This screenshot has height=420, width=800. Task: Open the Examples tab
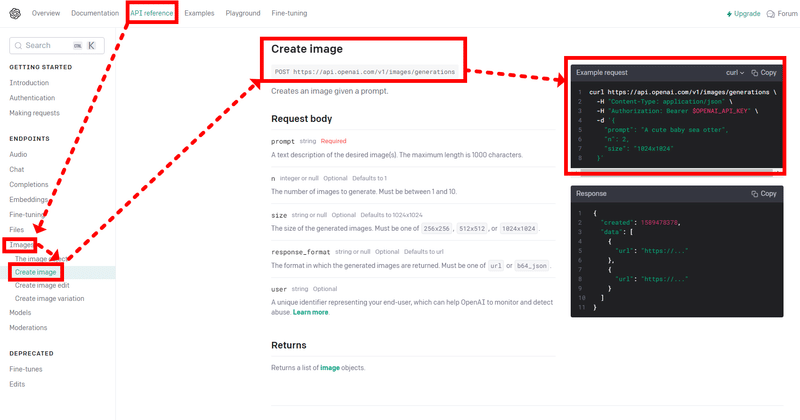[x=199, y=13]
